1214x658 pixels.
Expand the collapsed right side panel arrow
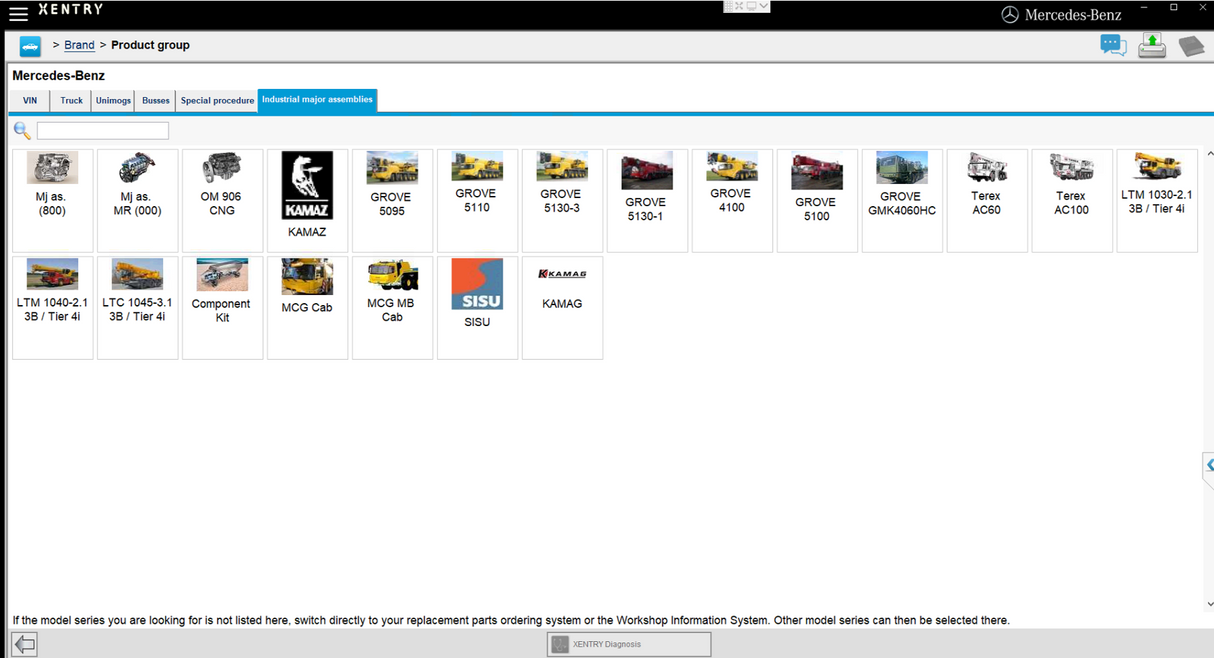tap(1208, 465)
